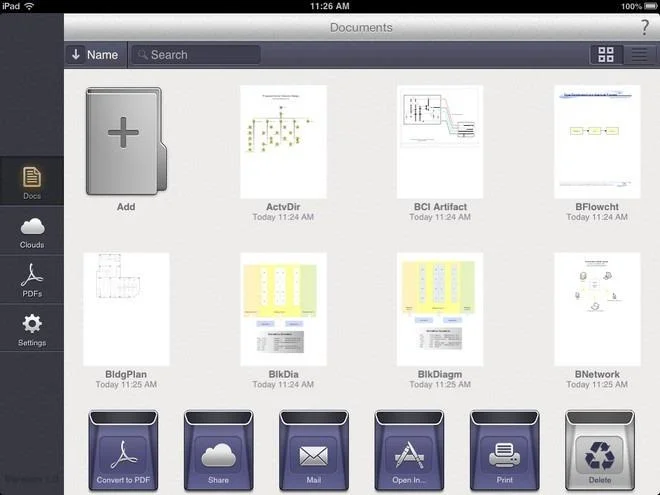This screenshot has width=660, height=495.
Task: Select the Docs sidebar tab
Action: [x=32, y=182]
